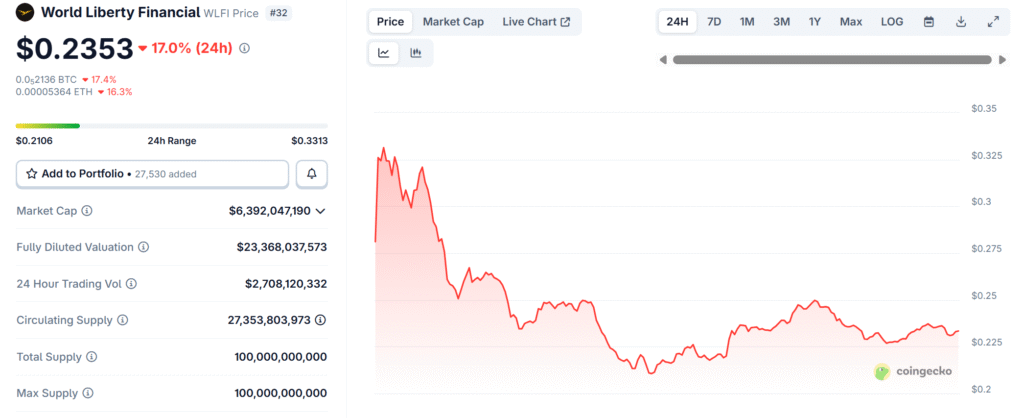The image size is (1024, 418).
Task: Switch to line chart view icon
Action: [384, 54]
